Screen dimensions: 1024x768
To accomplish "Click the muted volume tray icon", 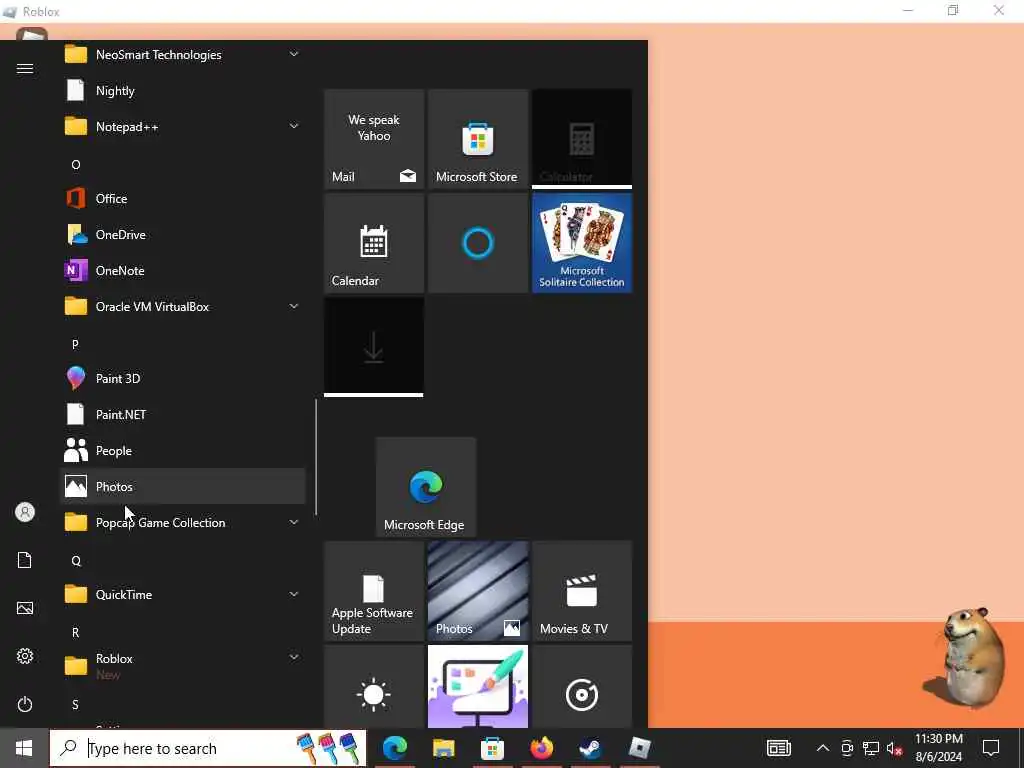I will pyautogui.click(x=895, y=749).
